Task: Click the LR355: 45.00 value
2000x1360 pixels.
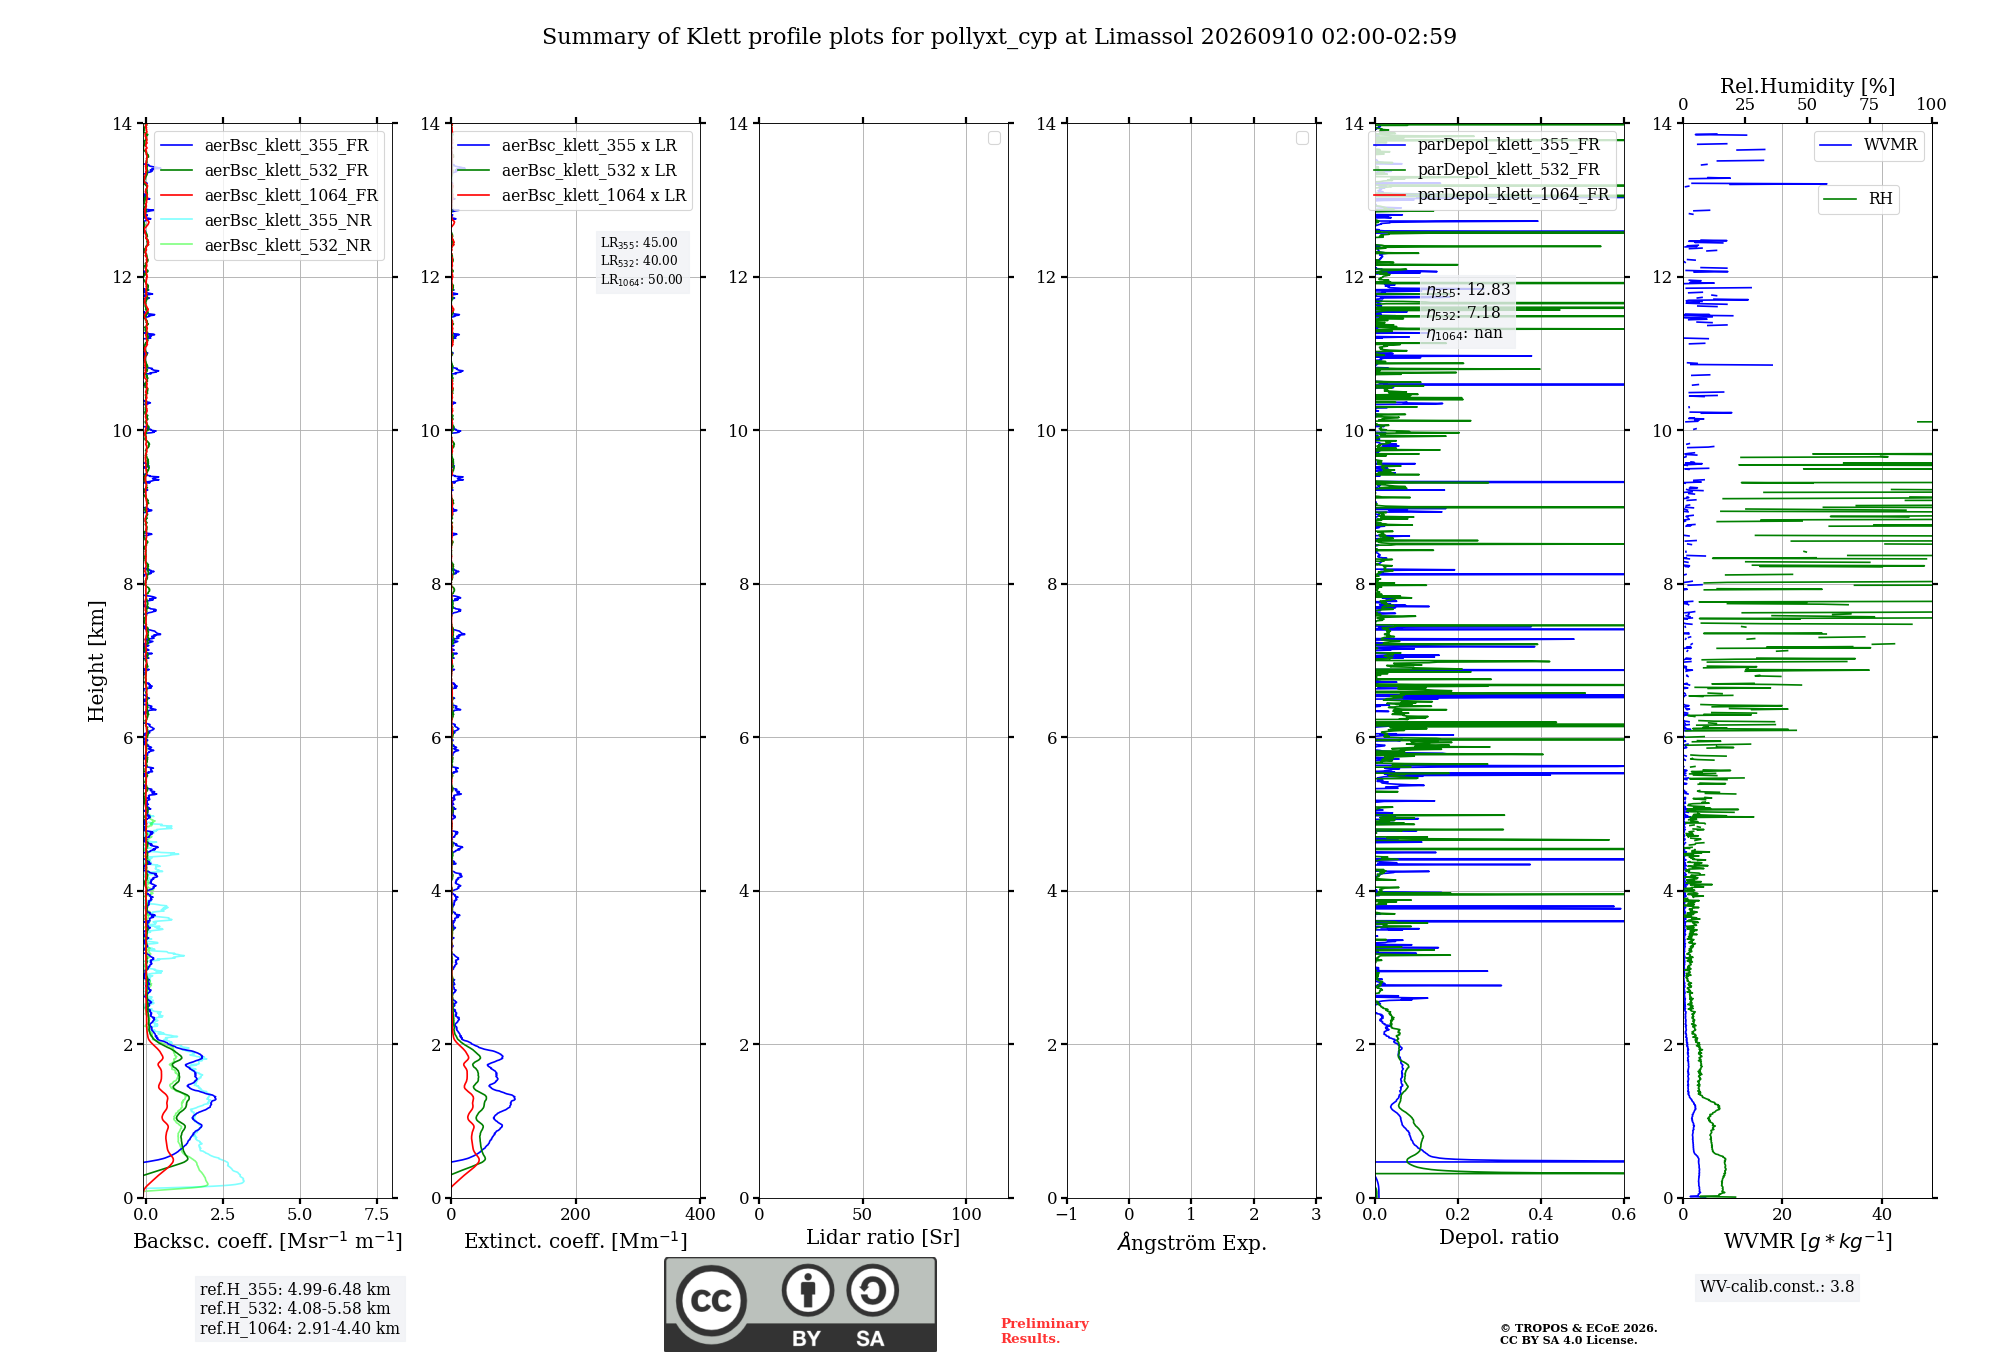Action: [639, 243]
